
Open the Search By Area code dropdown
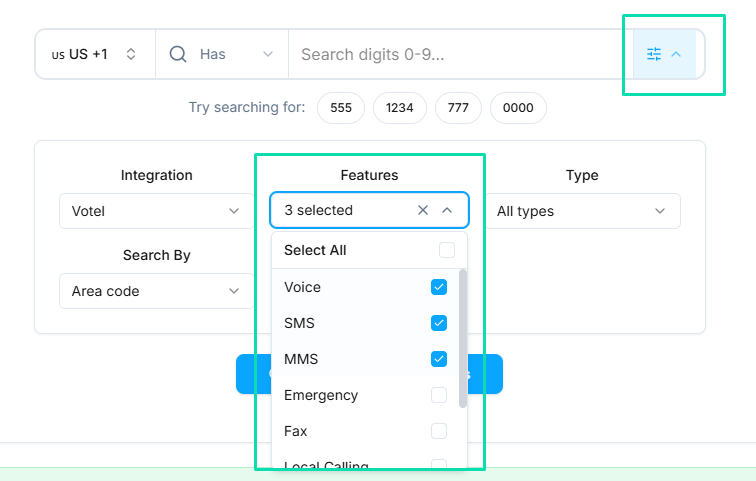coord(155,291)
